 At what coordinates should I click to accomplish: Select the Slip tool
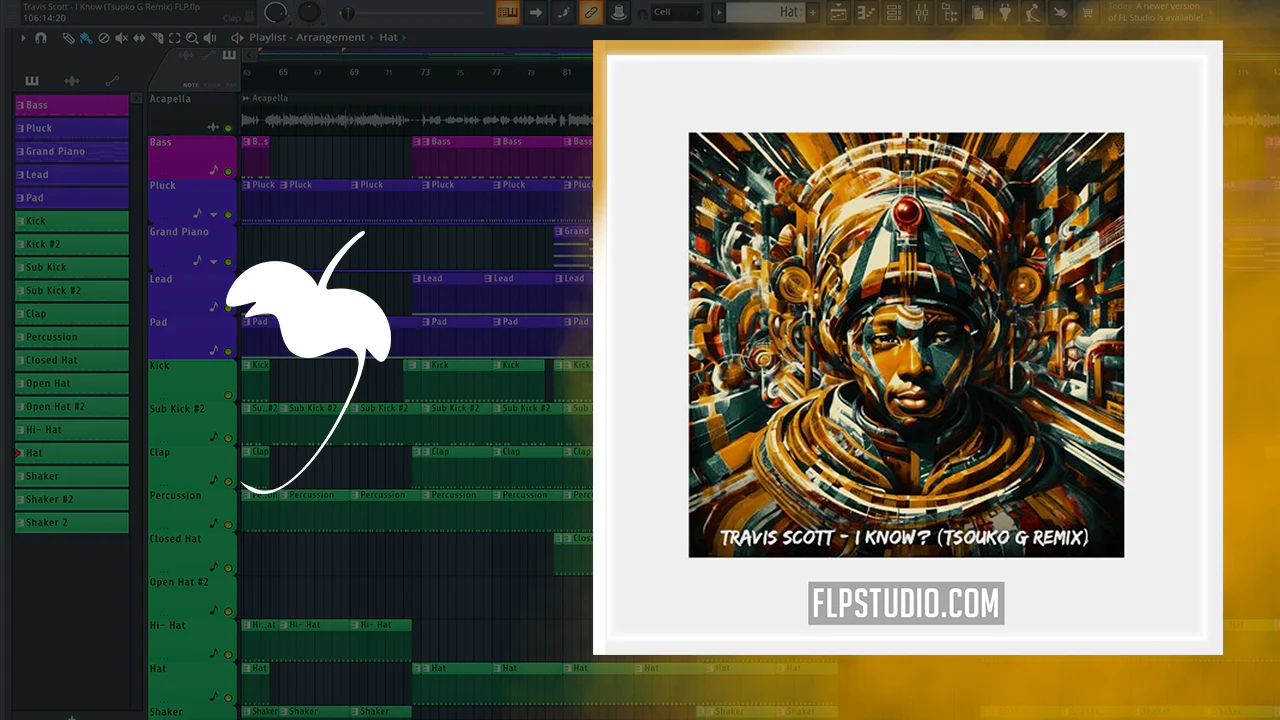[139, 38]
